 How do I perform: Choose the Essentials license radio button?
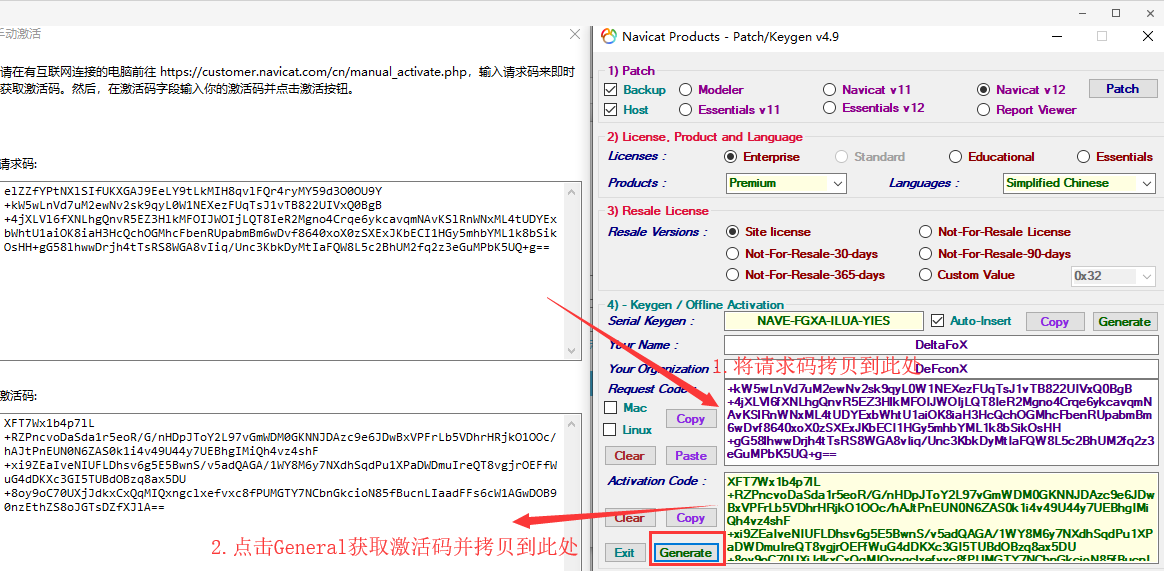coord(1084,157)
